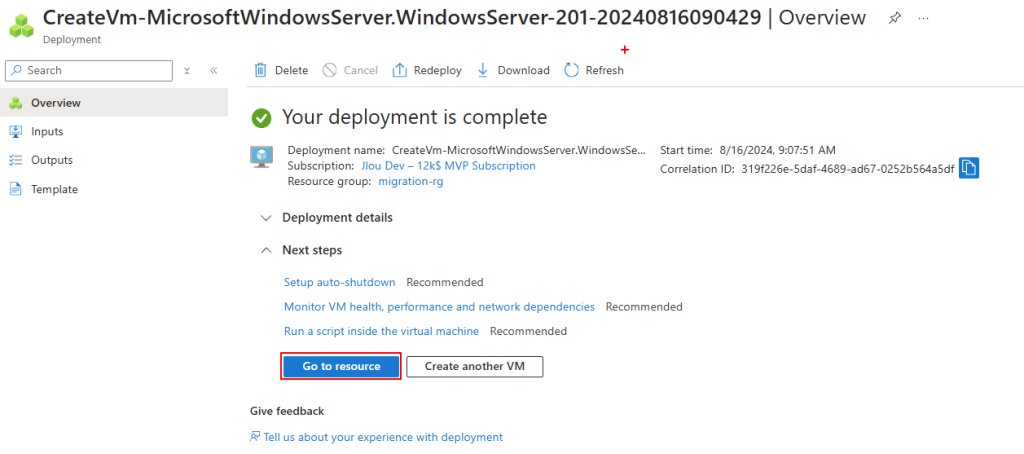Open the more options ellipsis in title

point(922,19)
